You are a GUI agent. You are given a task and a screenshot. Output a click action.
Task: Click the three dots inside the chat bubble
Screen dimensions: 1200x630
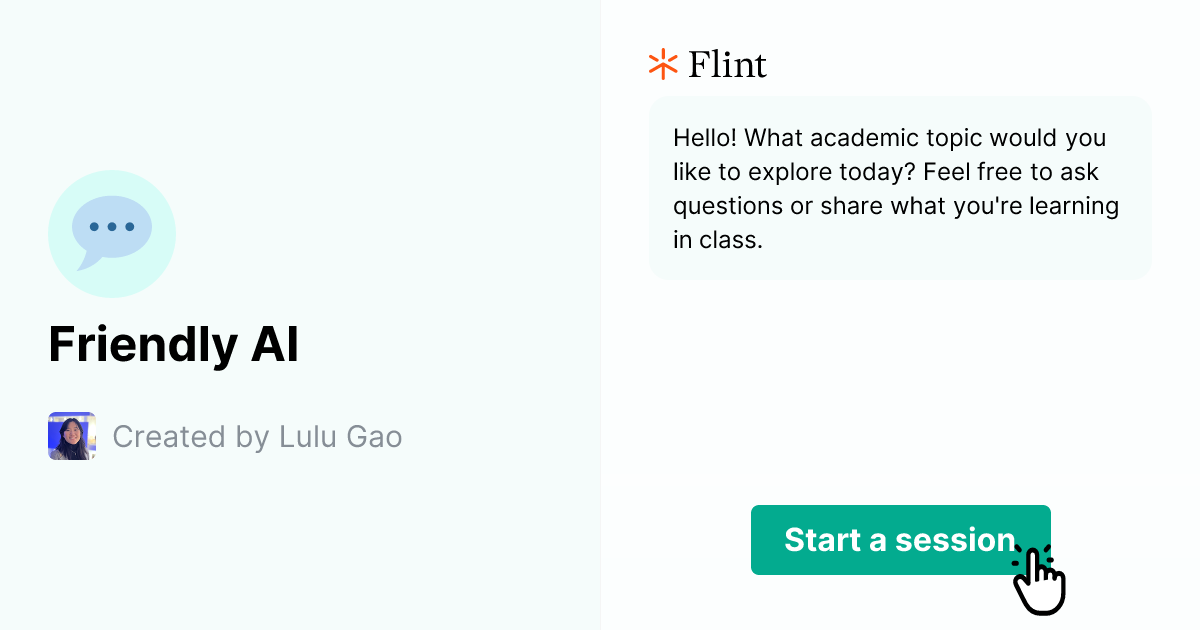pos(111,226)
